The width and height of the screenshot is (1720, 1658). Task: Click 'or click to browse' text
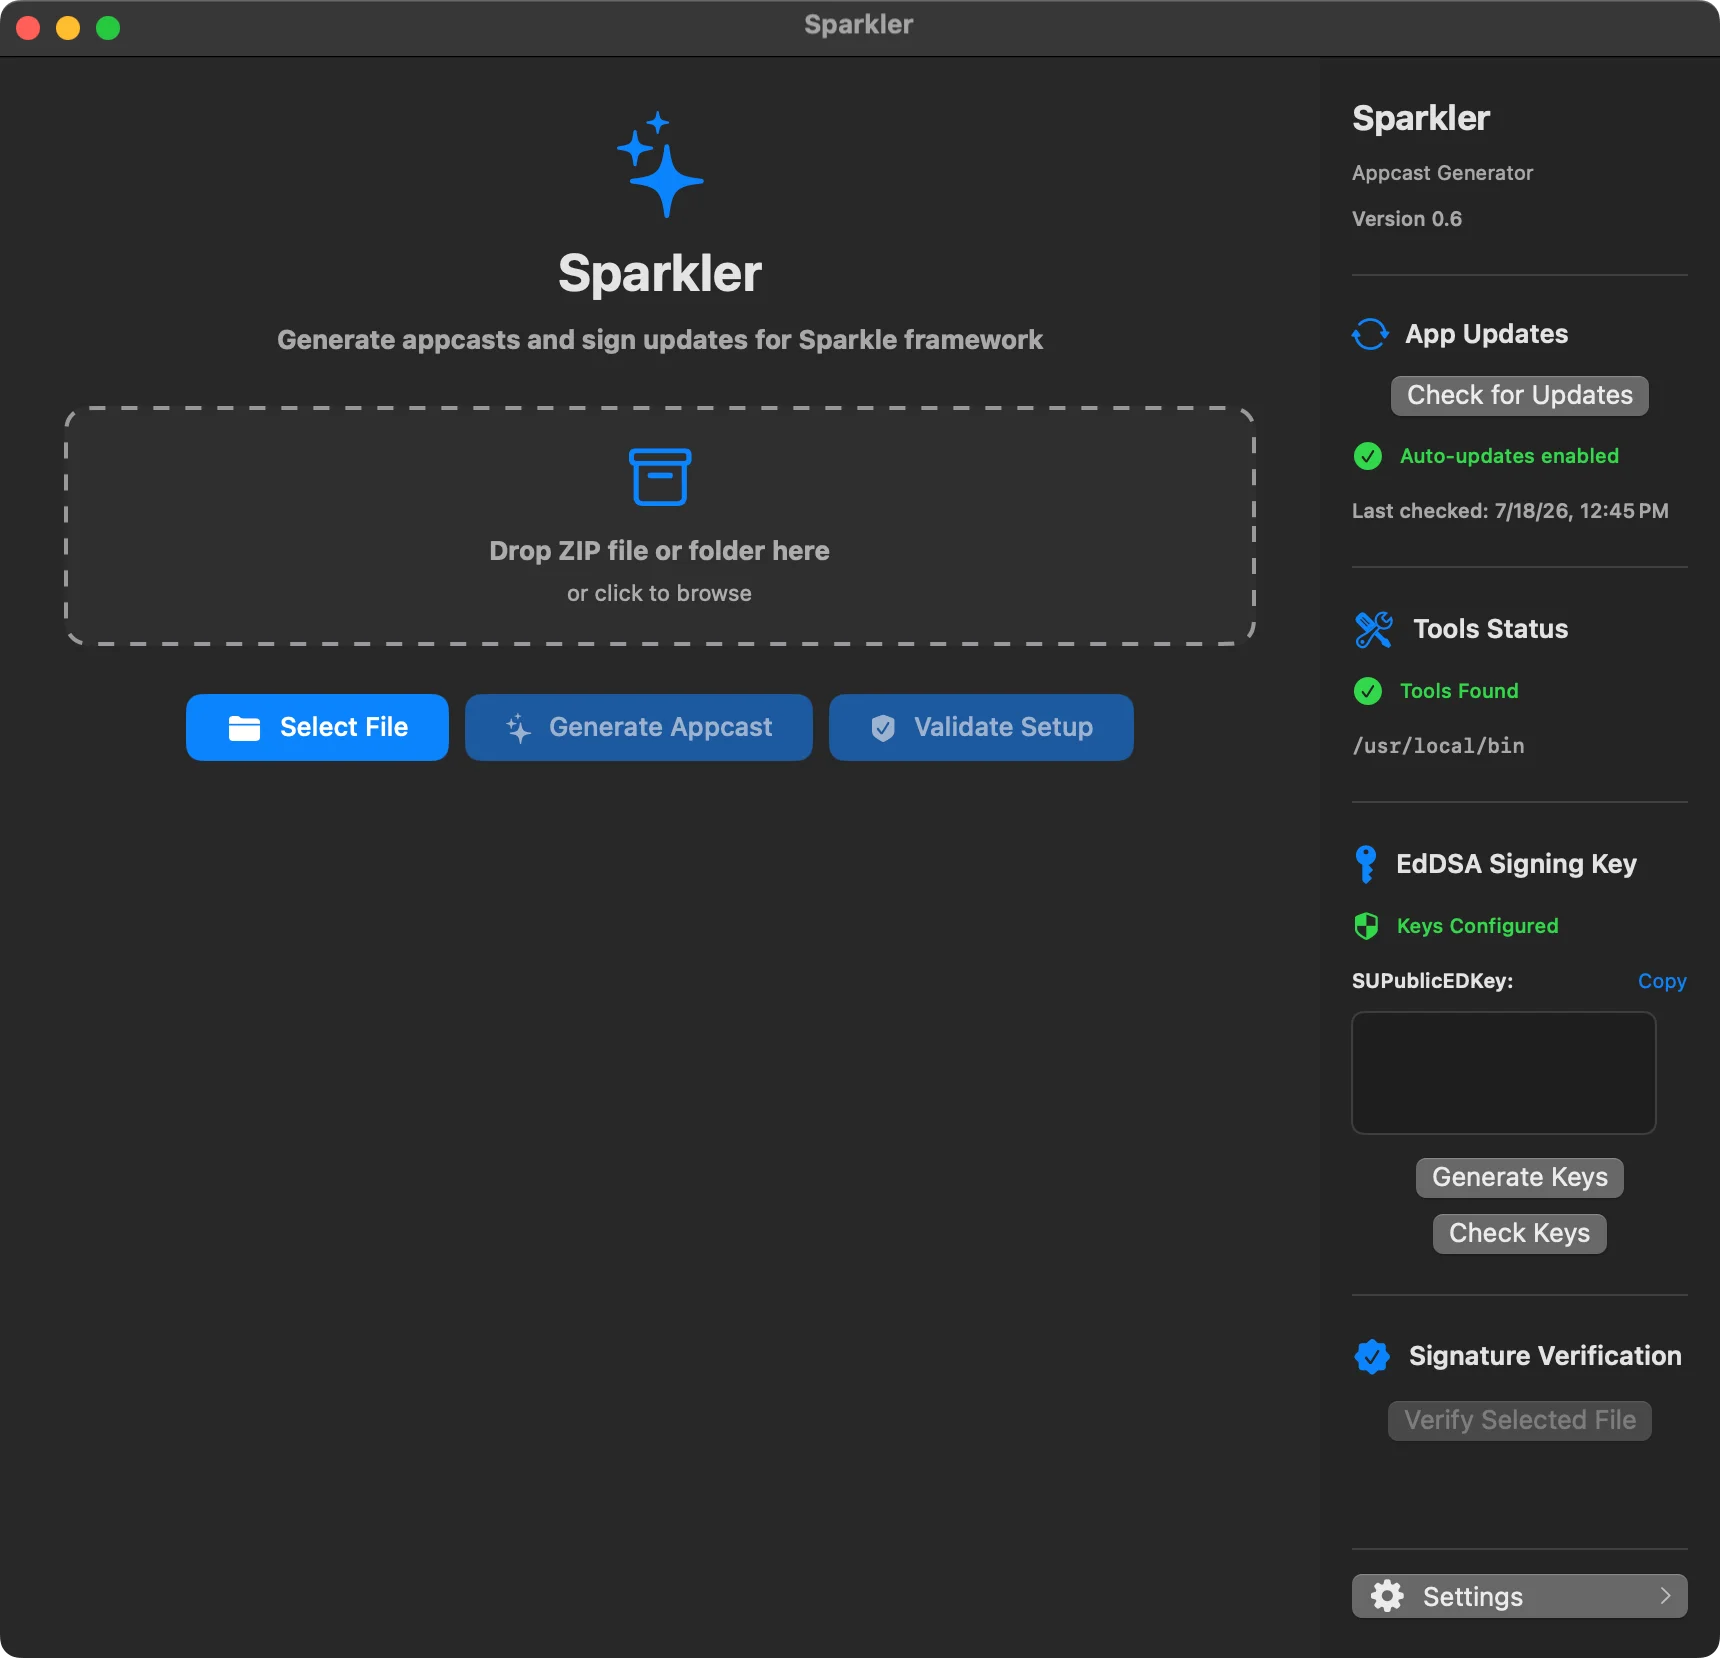point(660,593)
